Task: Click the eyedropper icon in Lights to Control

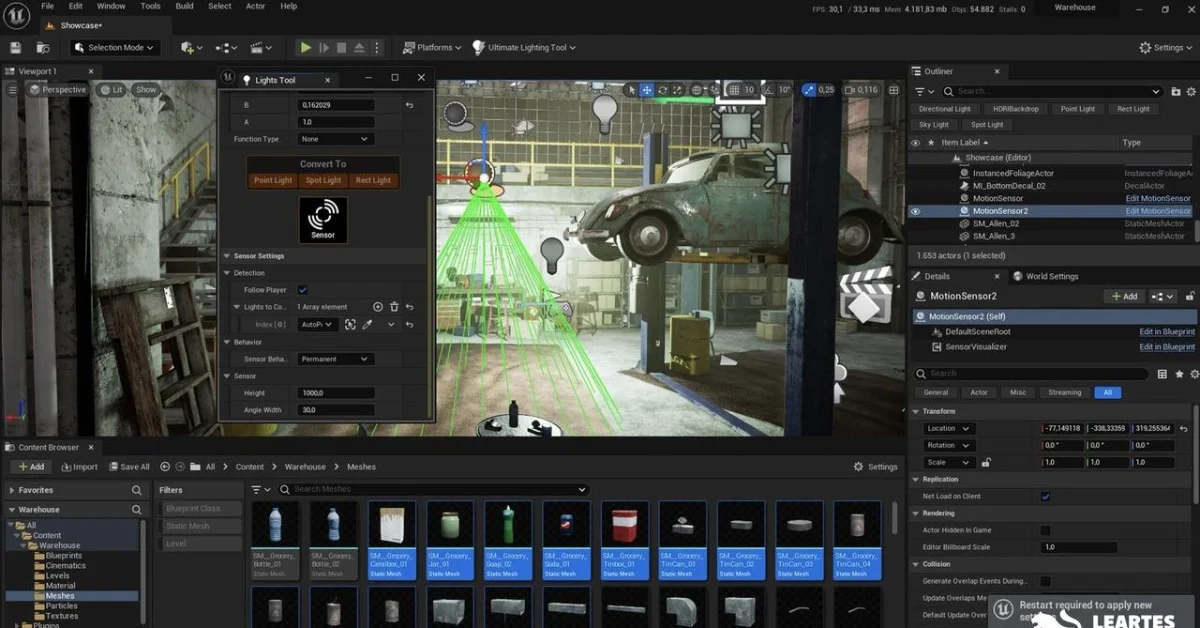Action: [368, 324]
